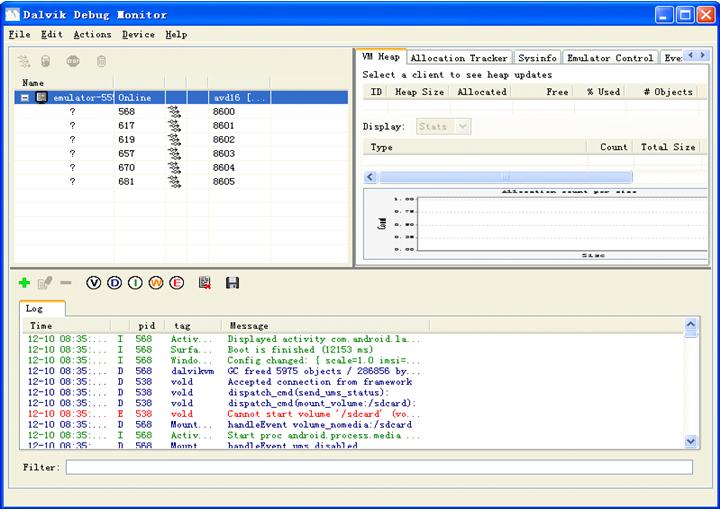Open the Help menu
720x520 pixels.
tap(176, 34)
